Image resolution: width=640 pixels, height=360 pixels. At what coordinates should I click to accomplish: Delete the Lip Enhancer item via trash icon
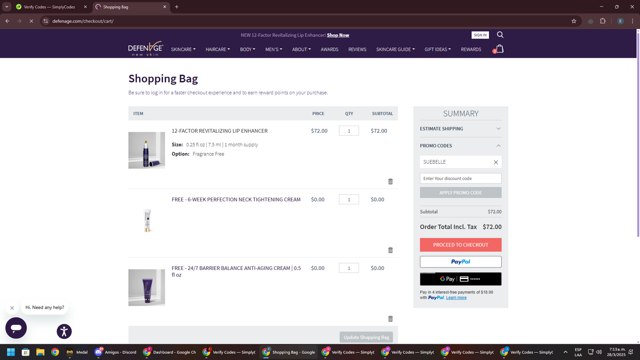point(390,182)
